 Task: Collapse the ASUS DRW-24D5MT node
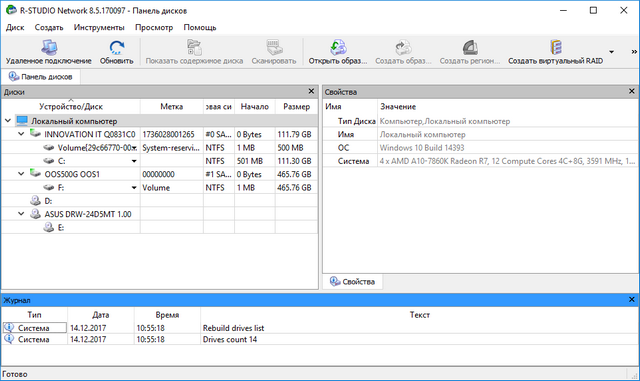tap(21, 214)
